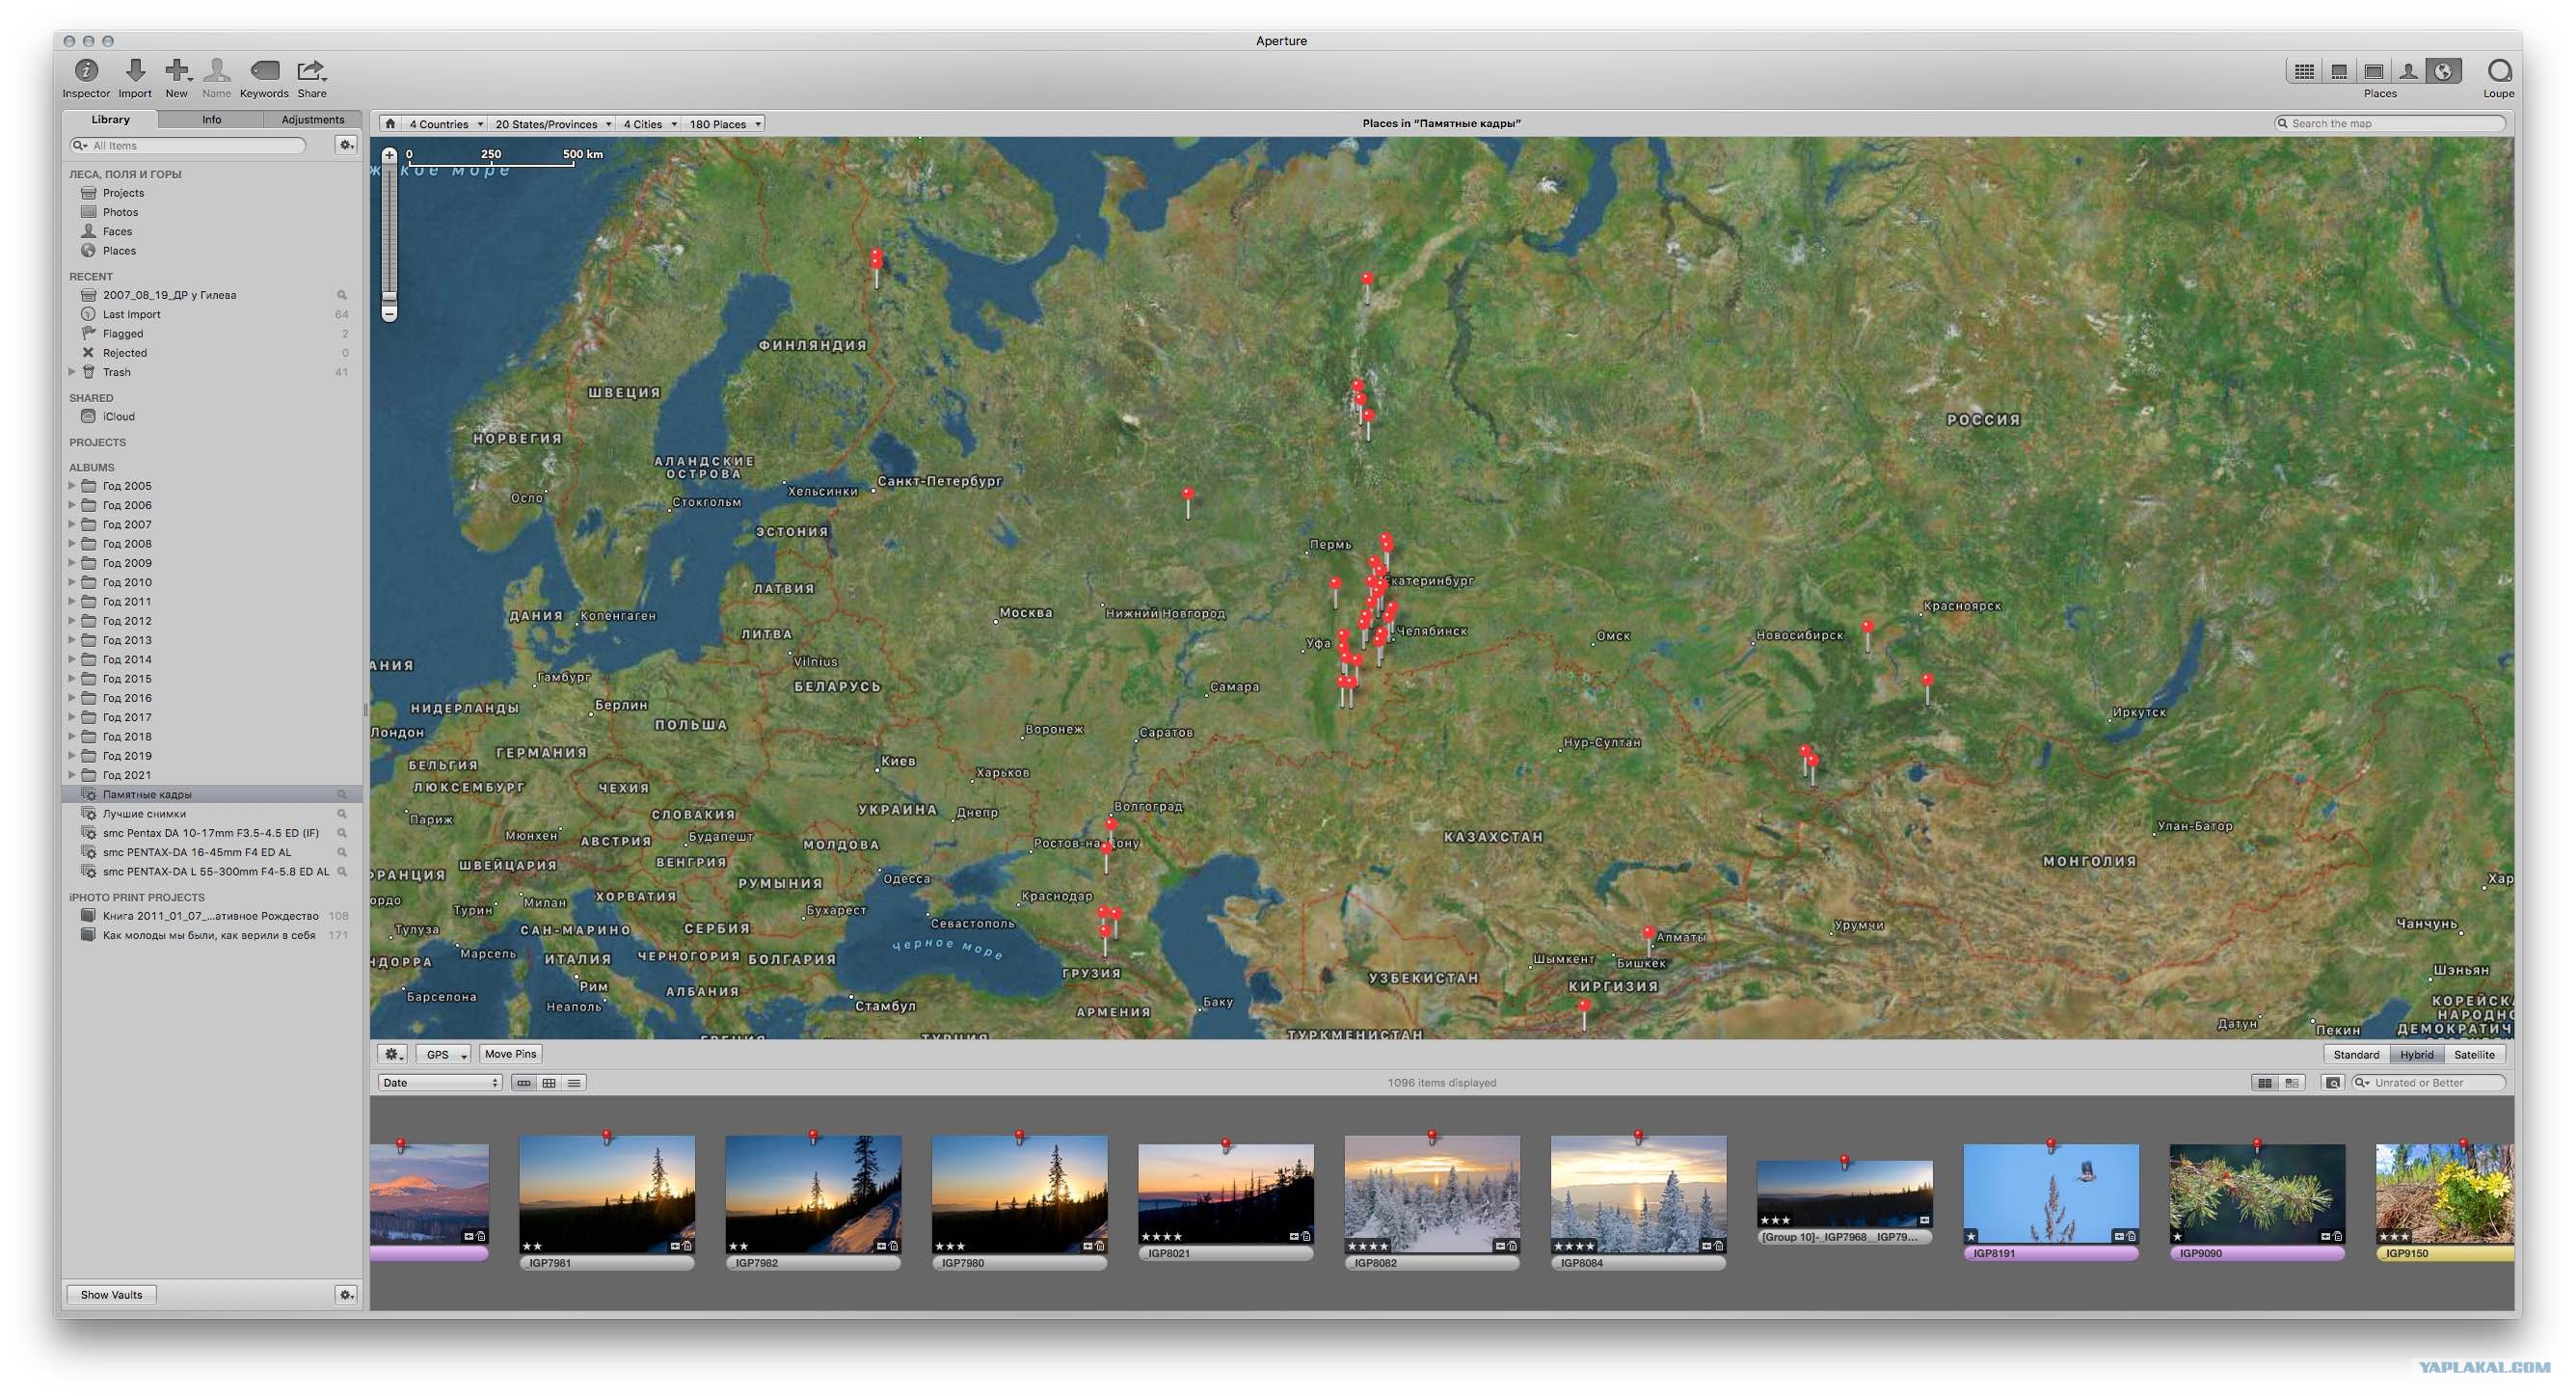
Task: Open the 180 Places dropdown
Action: point(724,124)
